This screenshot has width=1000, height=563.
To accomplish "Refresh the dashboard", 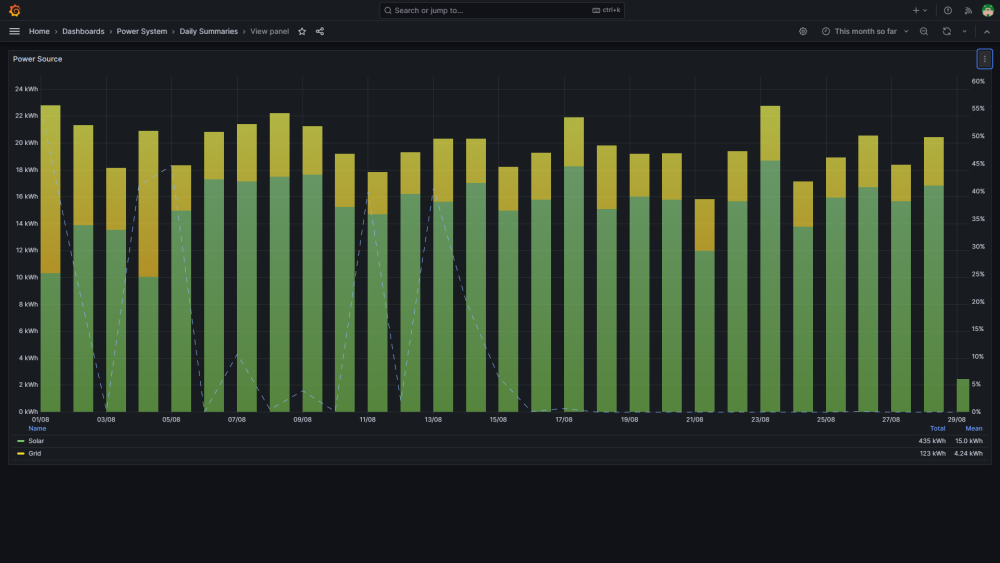I will coord(946,31).
